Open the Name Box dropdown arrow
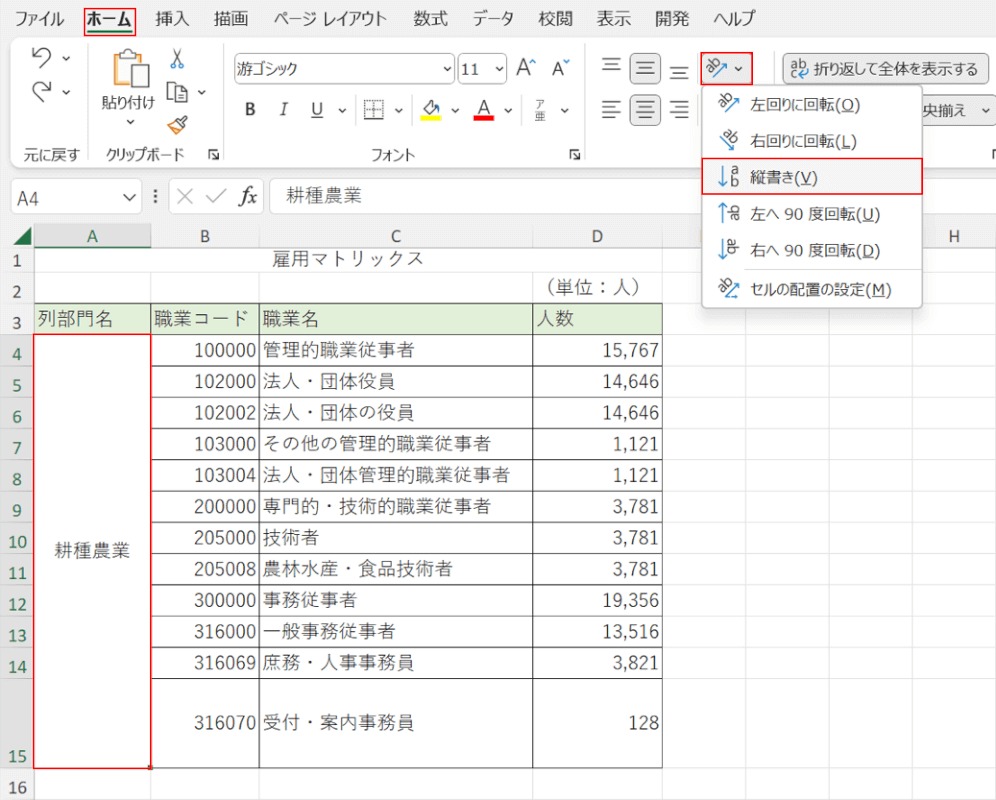Viewport: 996px width, 800px height. click(x=128, y=198)
